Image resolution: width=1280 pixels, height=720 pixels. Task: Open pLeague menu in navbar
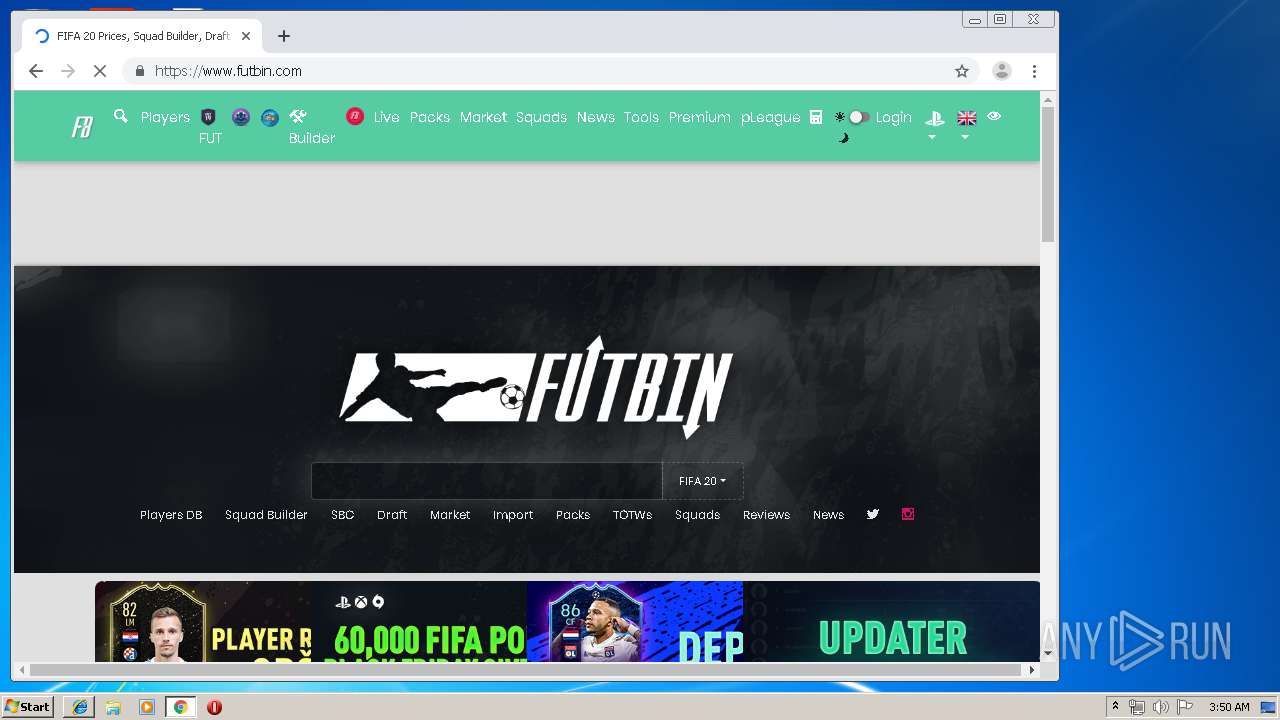coord(770,117)
